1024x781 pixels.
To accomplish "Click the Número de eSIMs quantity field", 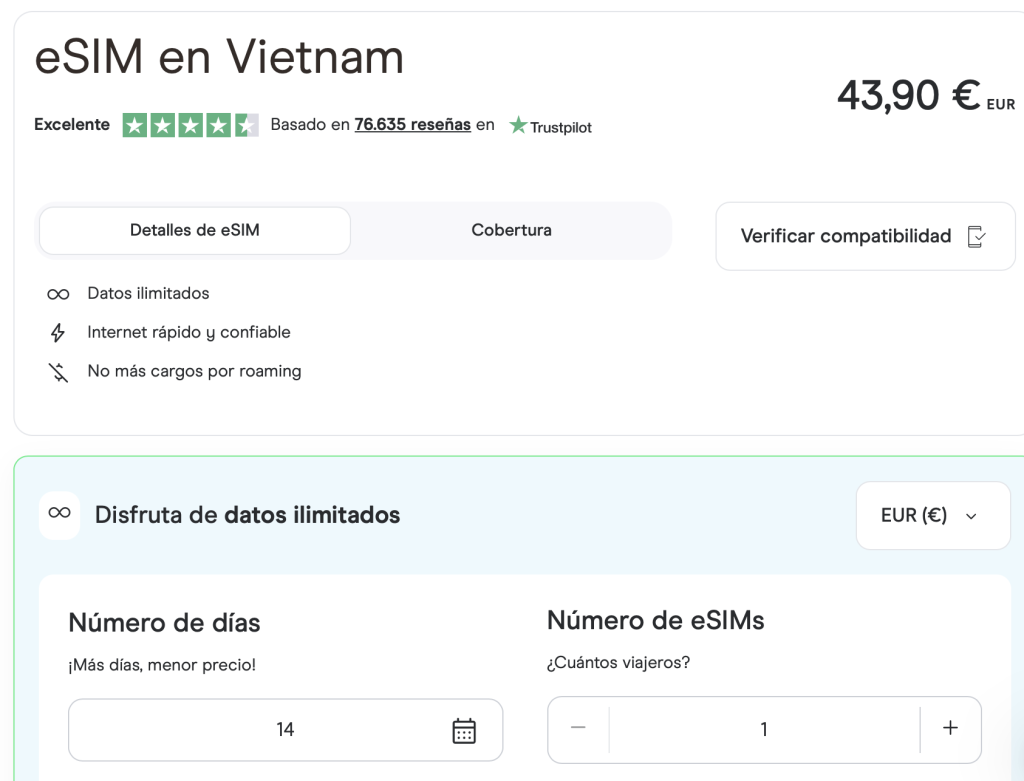I will pos(763,728).
